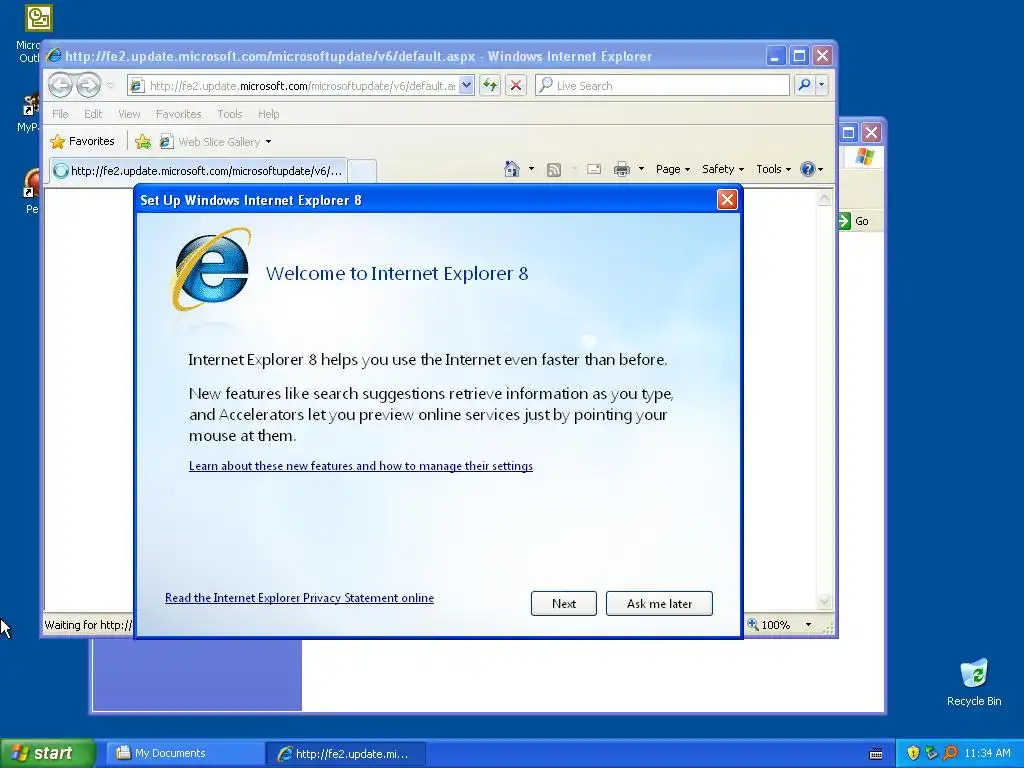1024x768 pixels.
Task: Click Windows flag logo in background window
Action: (x=864, y=157)
